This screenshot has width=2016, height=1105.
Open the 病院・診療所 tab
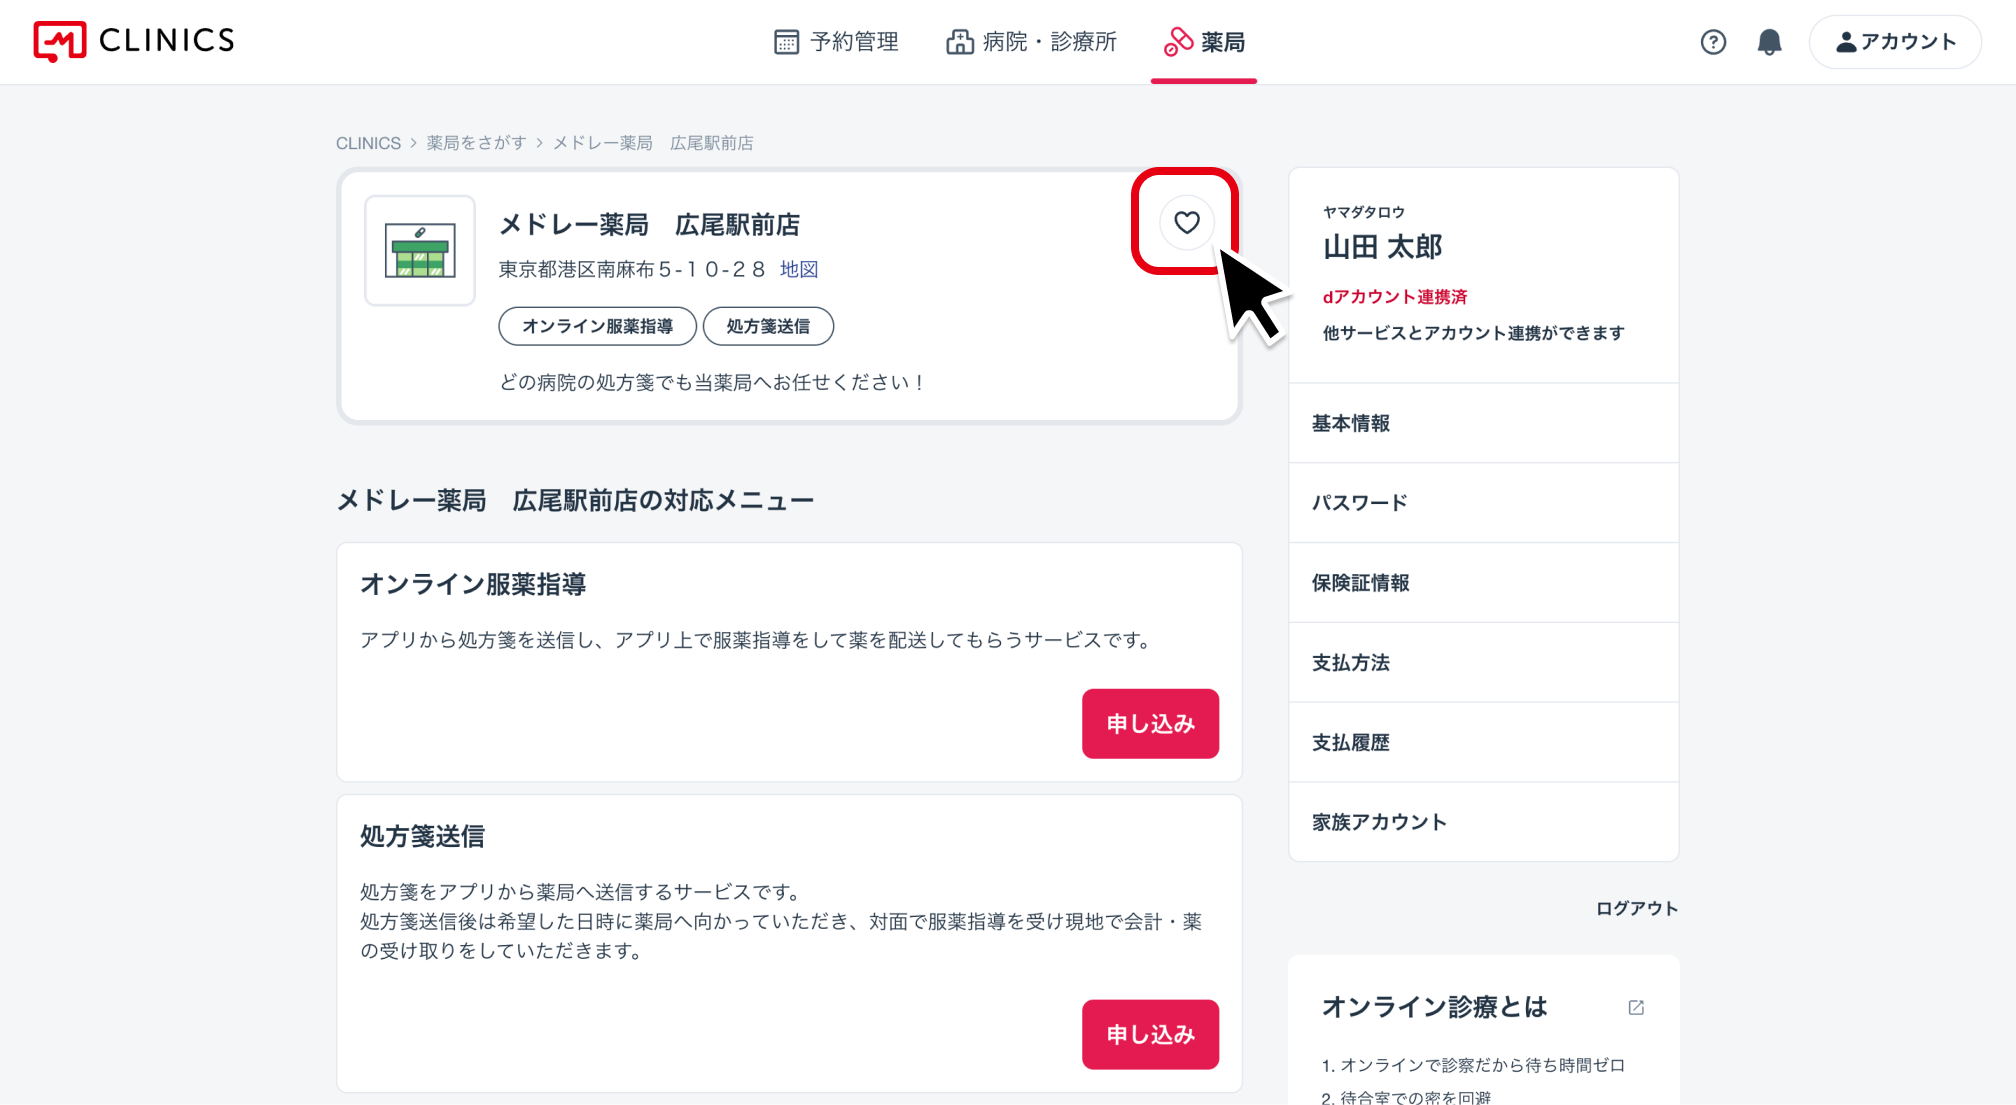tap(1031, 42)
